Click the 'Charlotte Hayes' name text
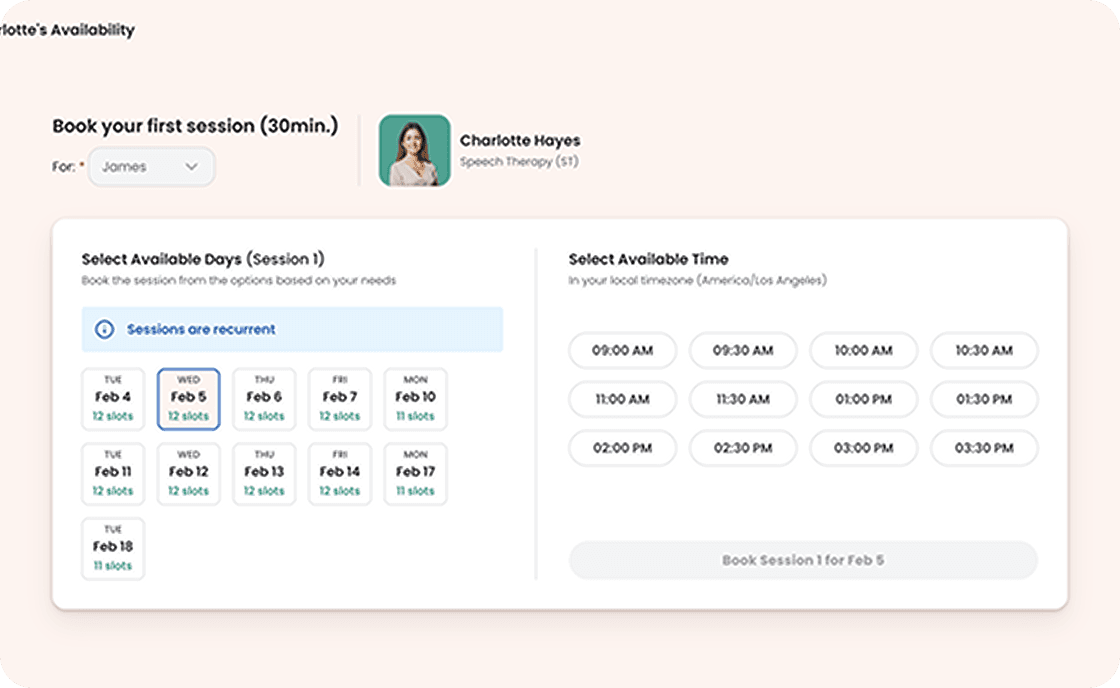The image size is (1120, 688). (520, 141)
